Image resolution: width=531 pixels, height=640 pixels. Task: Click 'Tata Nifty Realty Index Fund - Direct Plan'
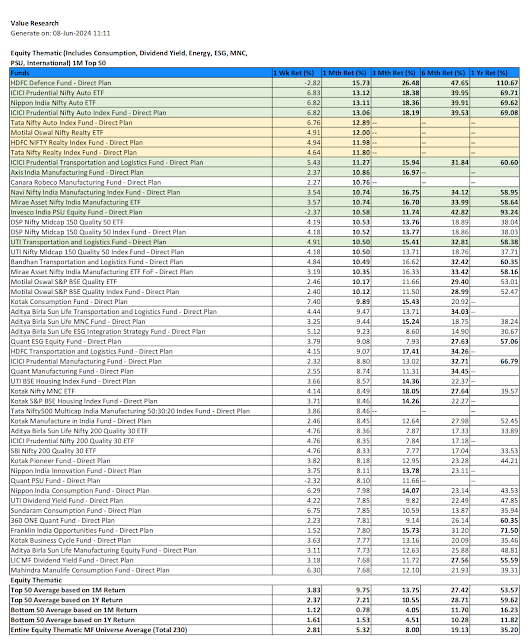pyautogui.click(x=73, y=153)
